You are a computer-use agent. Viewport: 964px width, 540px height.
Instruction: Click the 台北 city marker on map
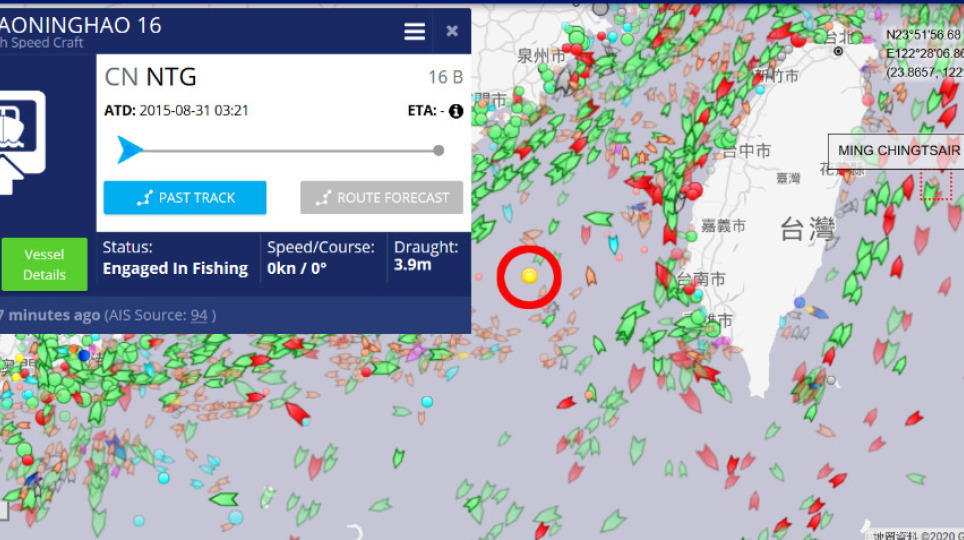[x=838, y=52]
